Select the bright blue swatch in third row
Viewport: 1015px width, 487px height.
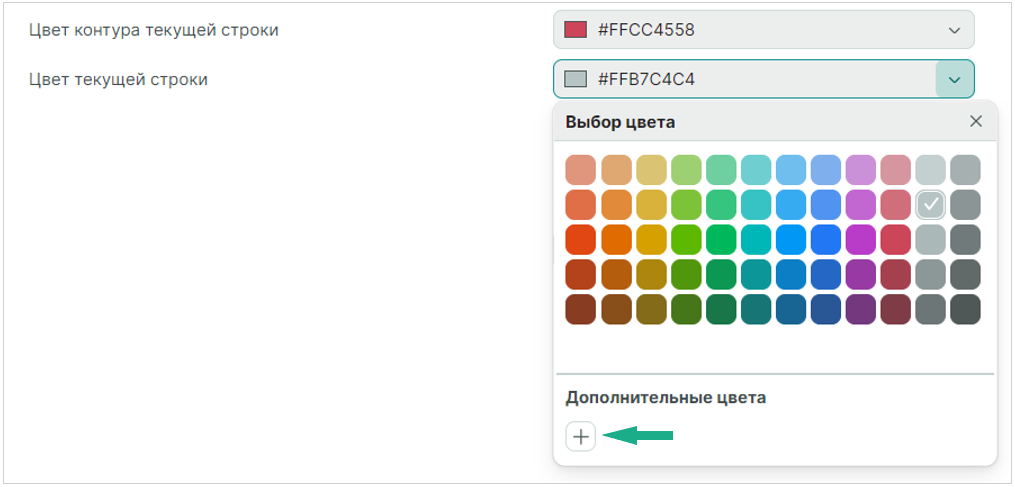pos(825,240)
